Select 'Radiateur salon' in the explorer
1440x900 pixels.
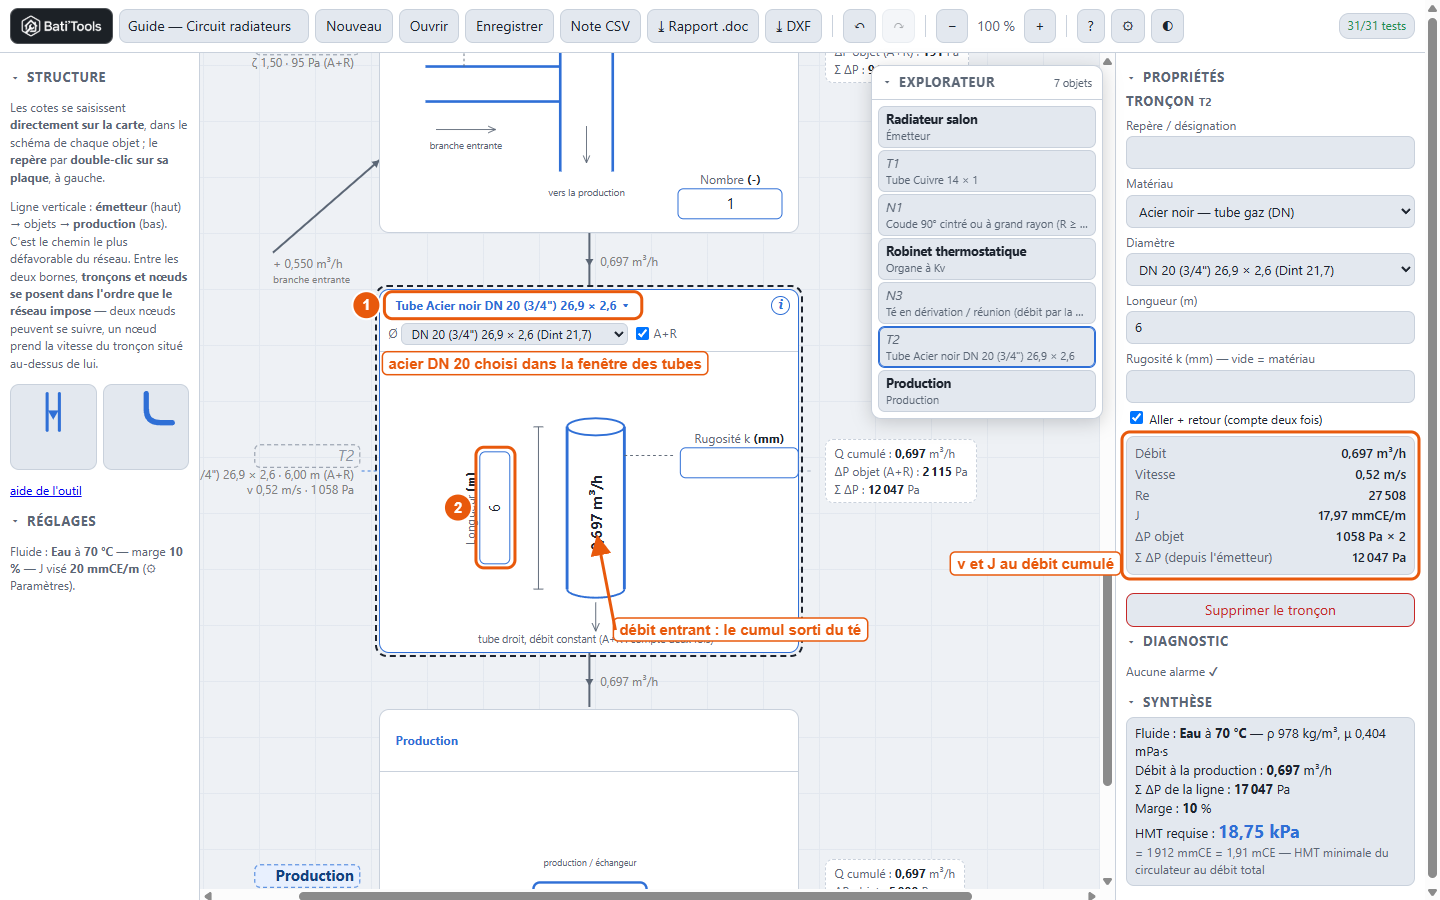(x=986, y=127)
